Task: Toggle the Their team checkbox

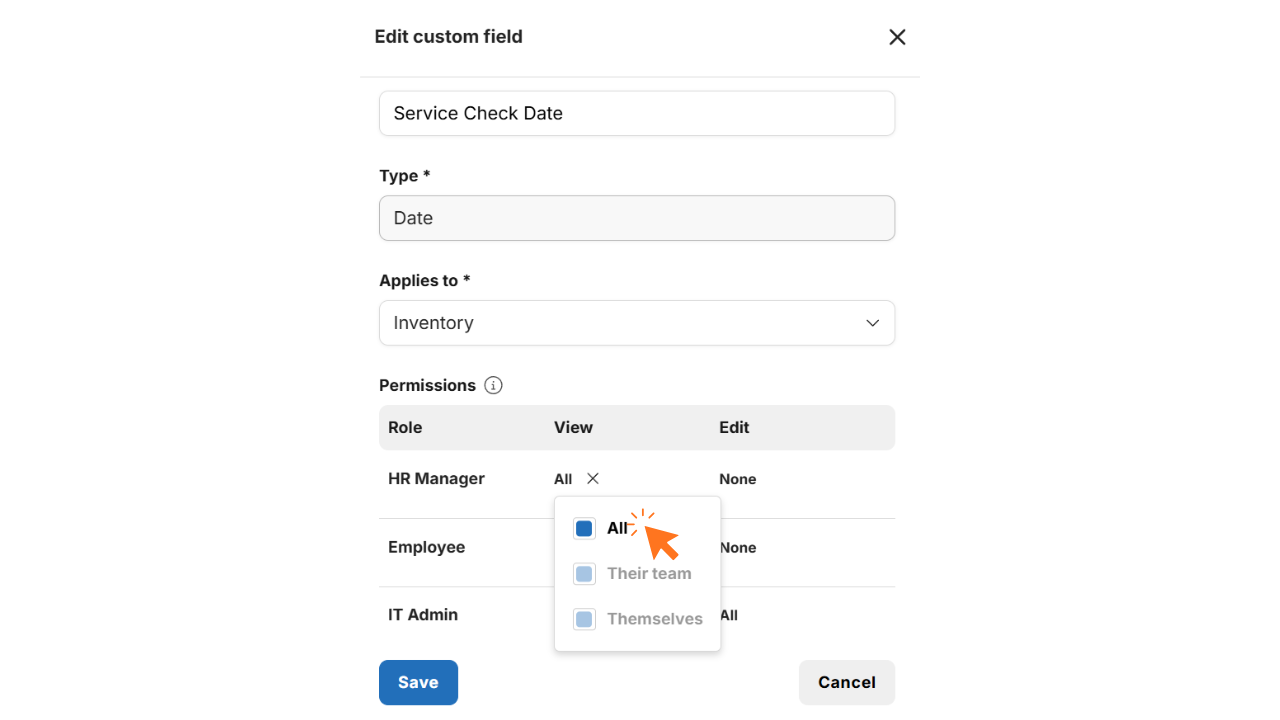Action: click(x=584, y=574)
